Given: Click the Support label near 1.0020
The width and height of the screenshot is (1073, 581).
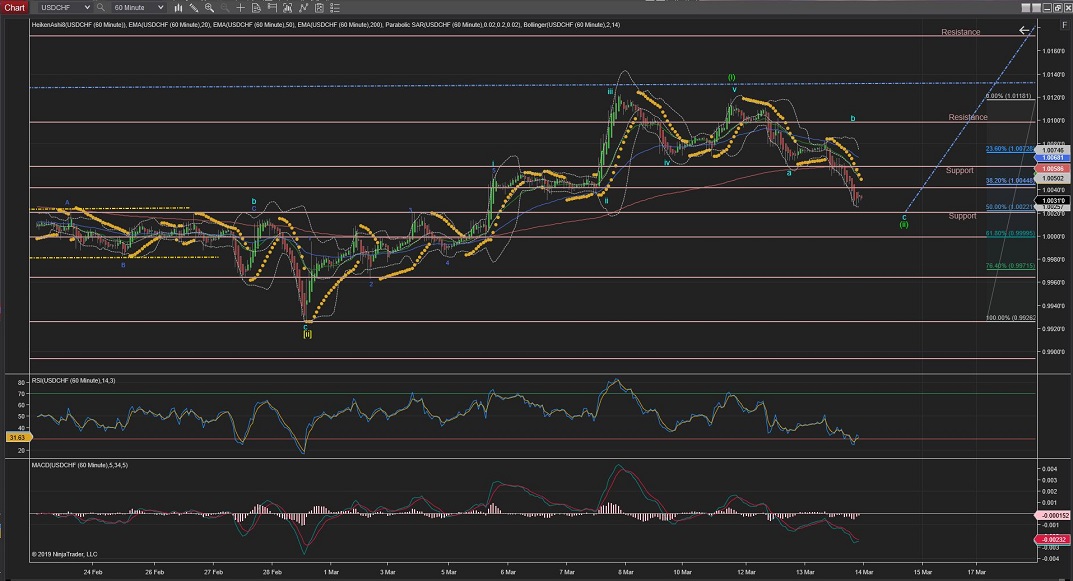Looking at the screenshot, I should tap(962, 216).
